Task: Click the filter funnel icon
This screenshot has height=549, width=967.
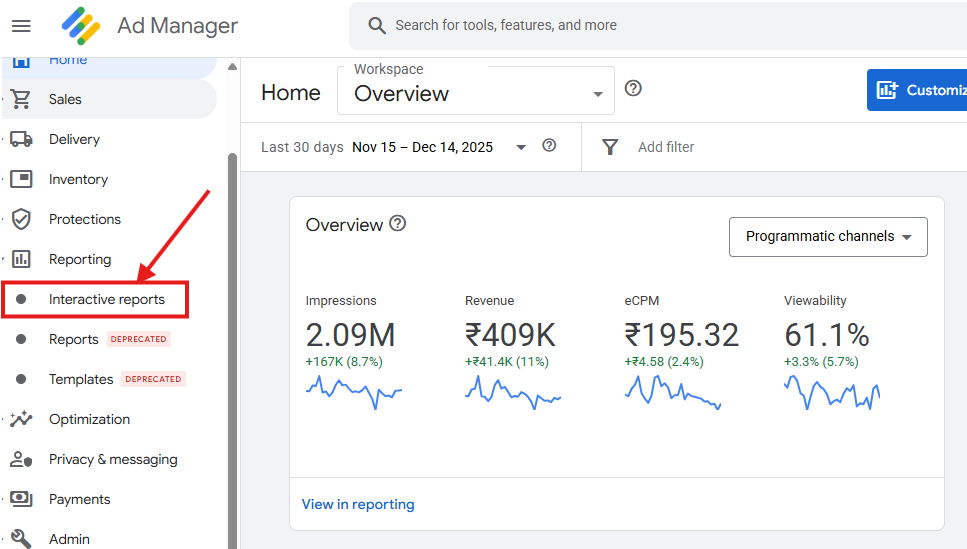Action: pos(610,147)
